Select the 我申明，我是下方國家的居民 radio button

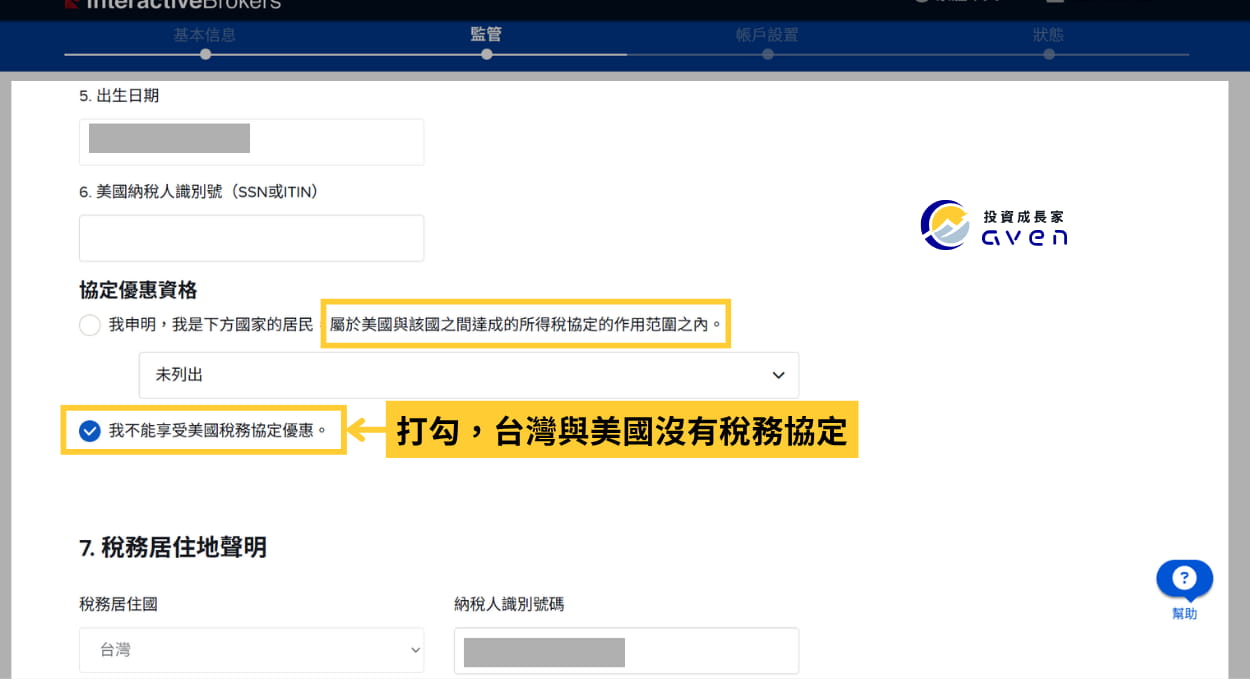click(x=90, y=325)
